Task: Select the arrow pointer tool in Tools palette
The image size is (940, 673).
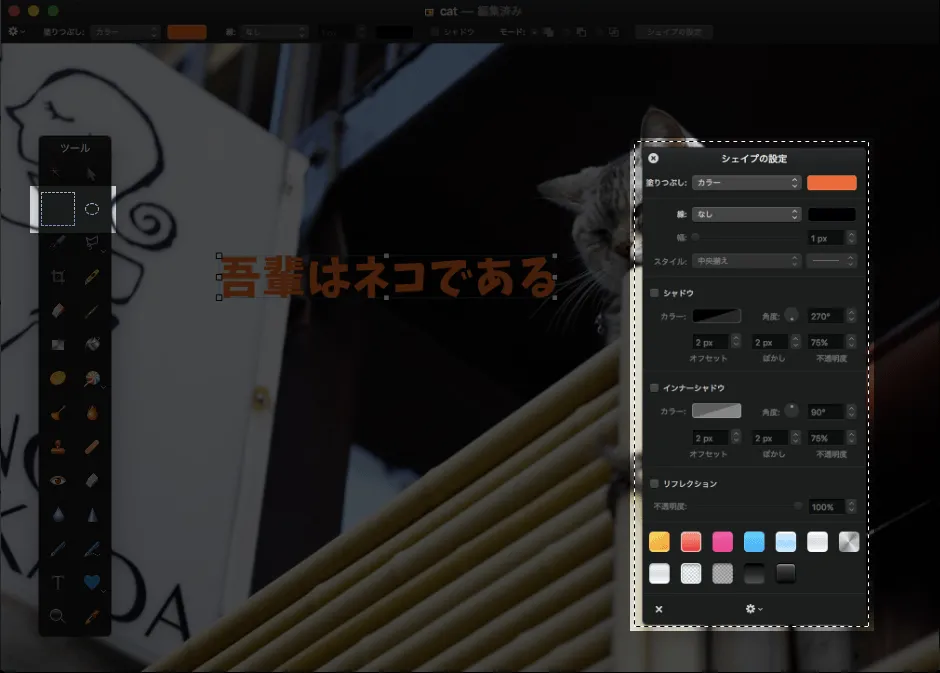Action: point(91,174)
